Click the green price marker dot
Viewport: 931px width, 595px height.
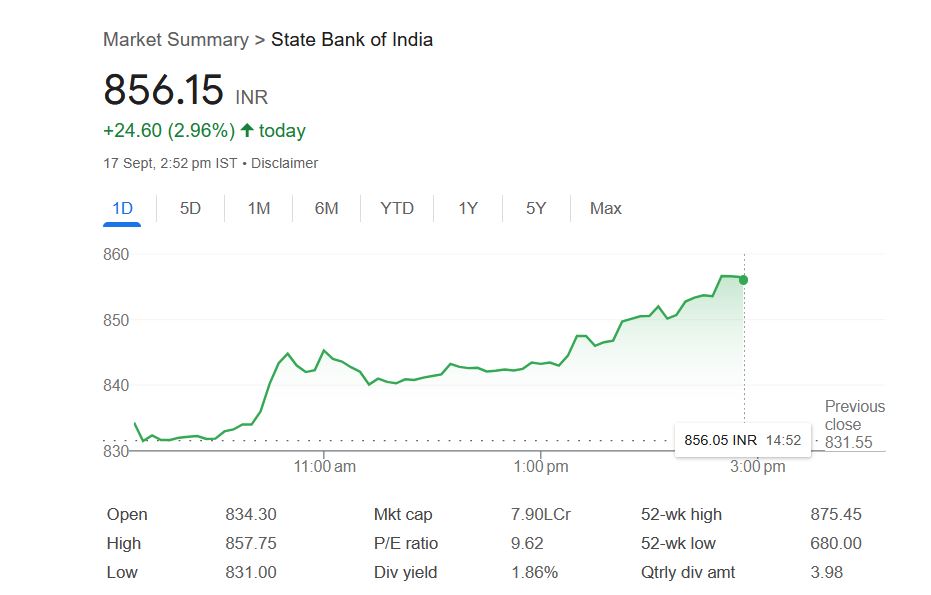(744, 280)
